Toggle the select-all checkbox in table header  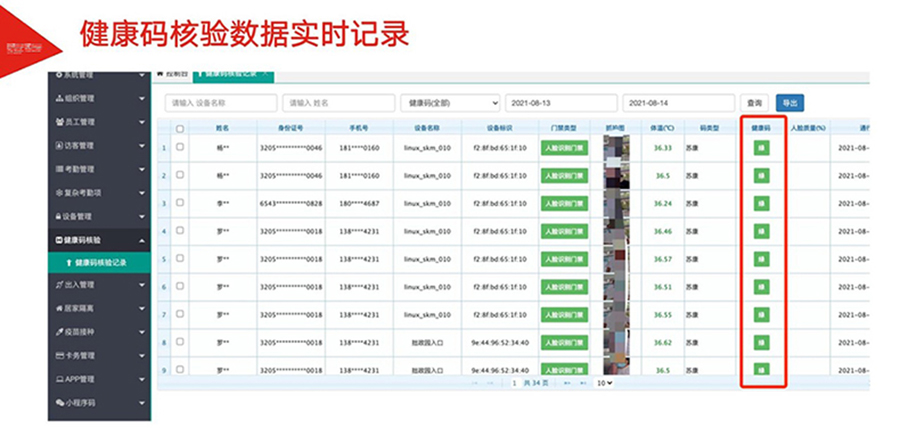point(180,129)
